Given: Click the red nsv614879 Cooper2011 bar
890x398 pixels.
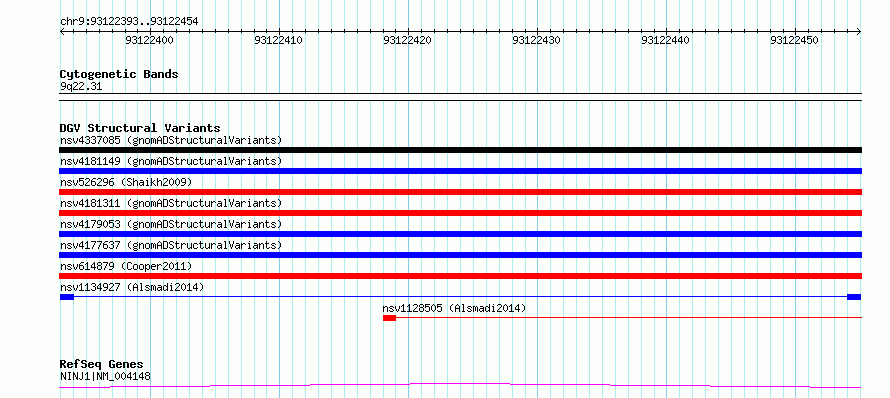Looking at the screenshot, I should [x=460, y=276].
